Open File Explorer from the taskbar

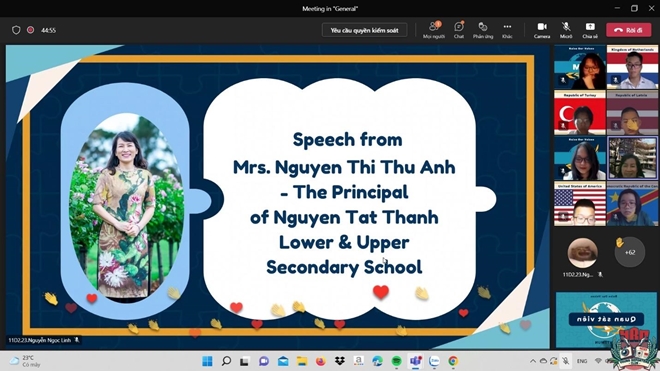pyautogui.click(x=302, y=361)
